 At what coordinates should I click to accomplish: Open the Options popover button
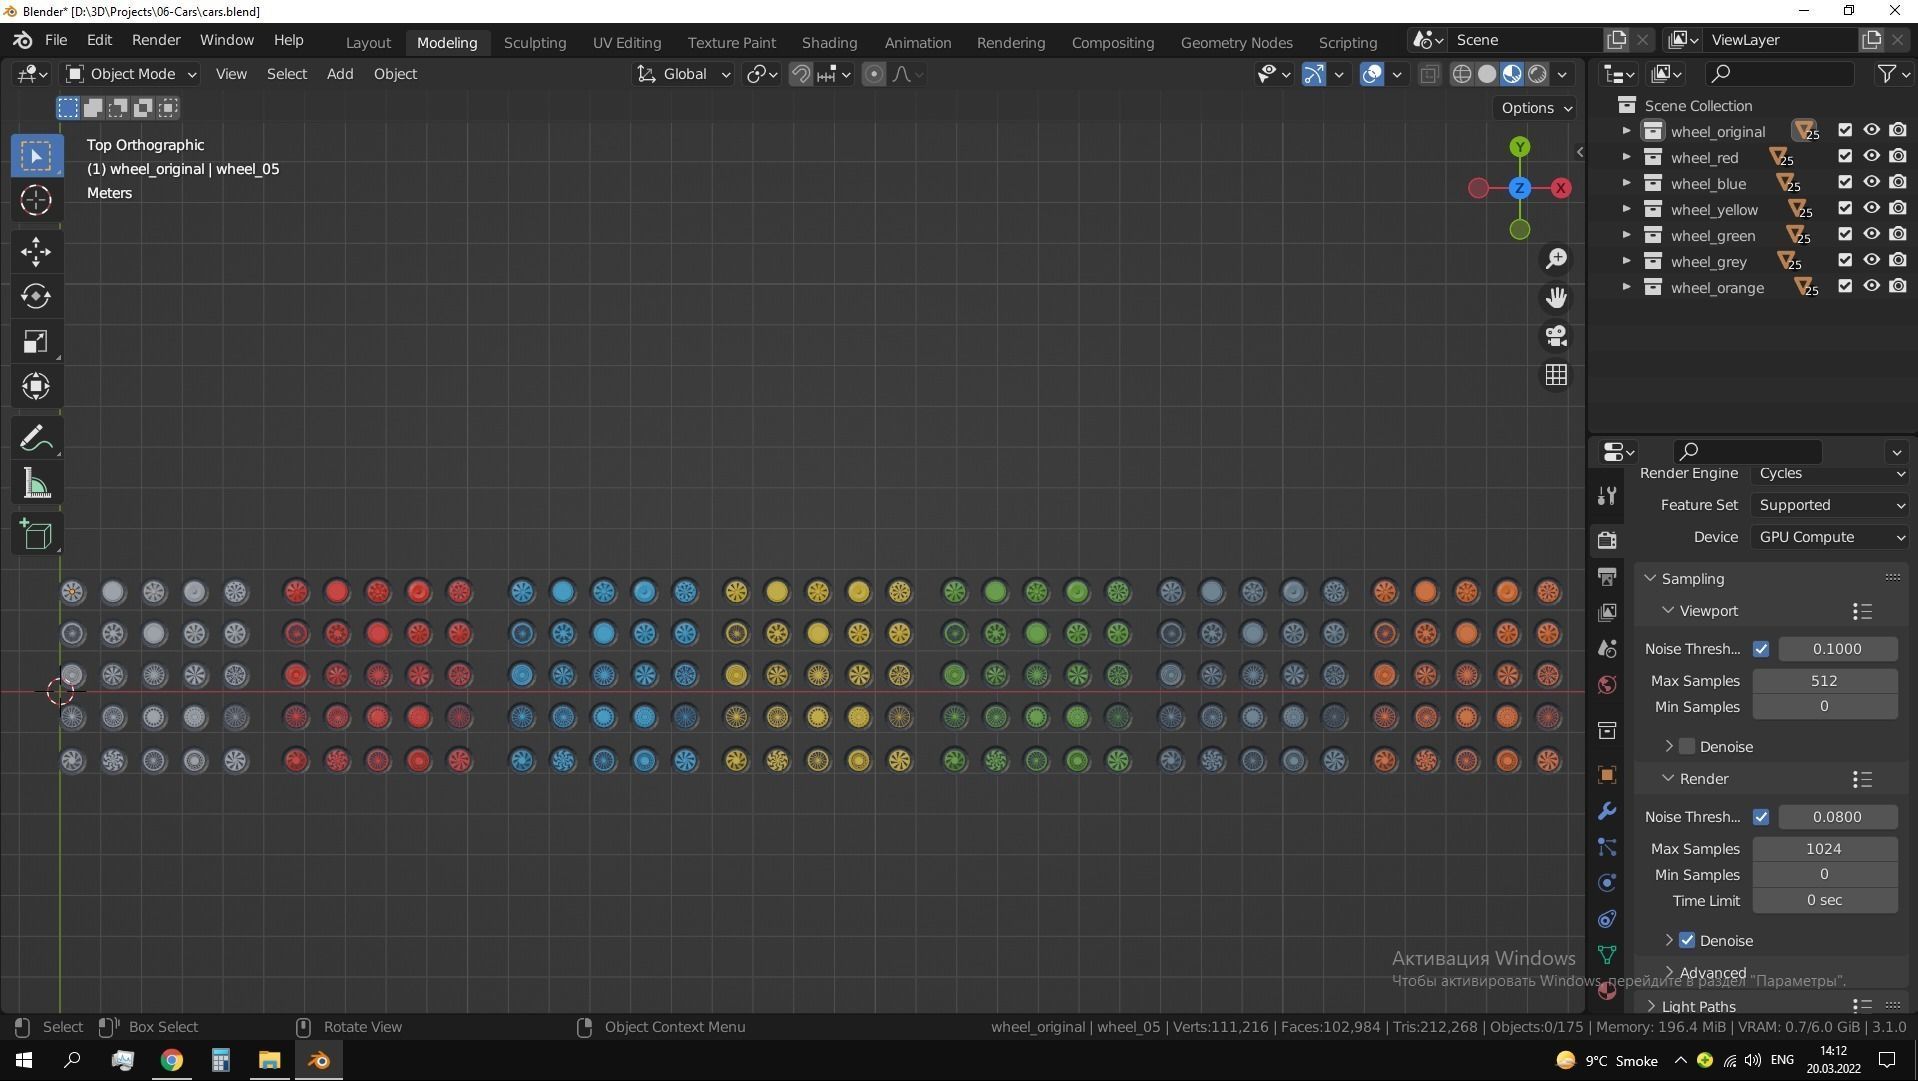tap(1536, 108)
